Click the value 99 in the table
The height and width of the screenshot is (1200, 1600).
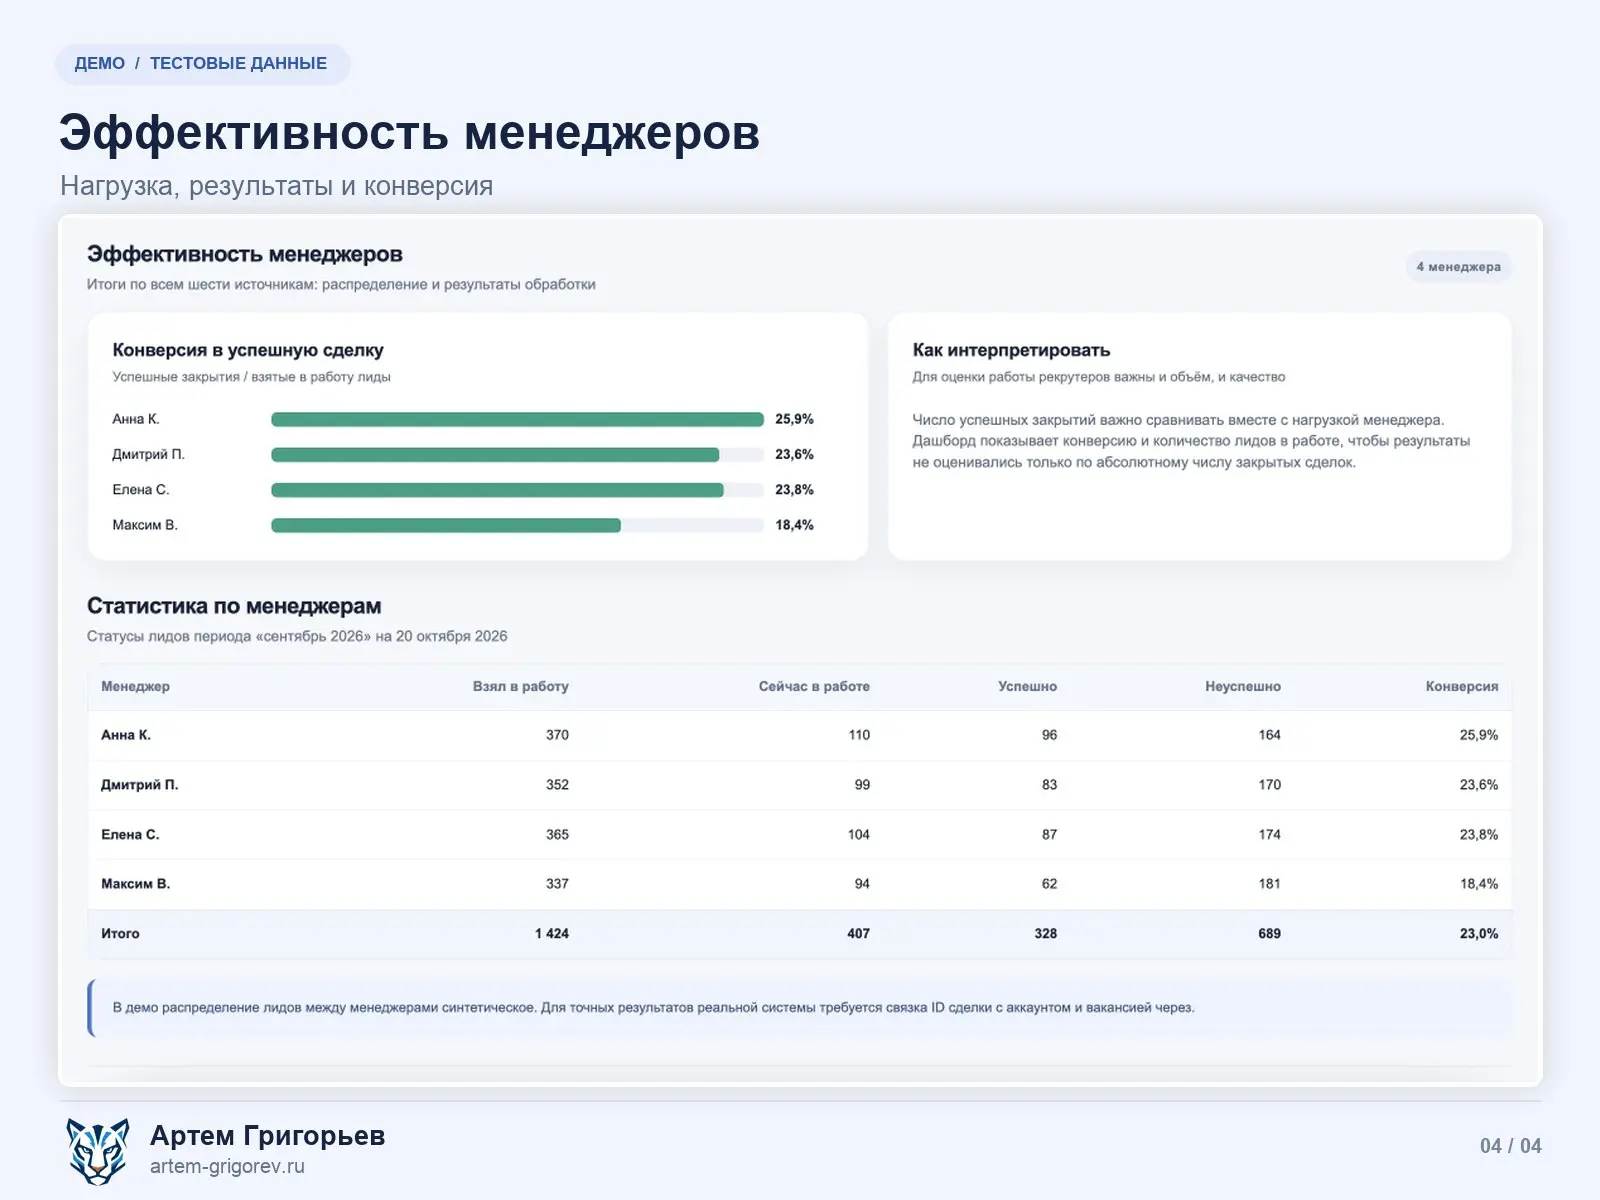coord(862,785)
